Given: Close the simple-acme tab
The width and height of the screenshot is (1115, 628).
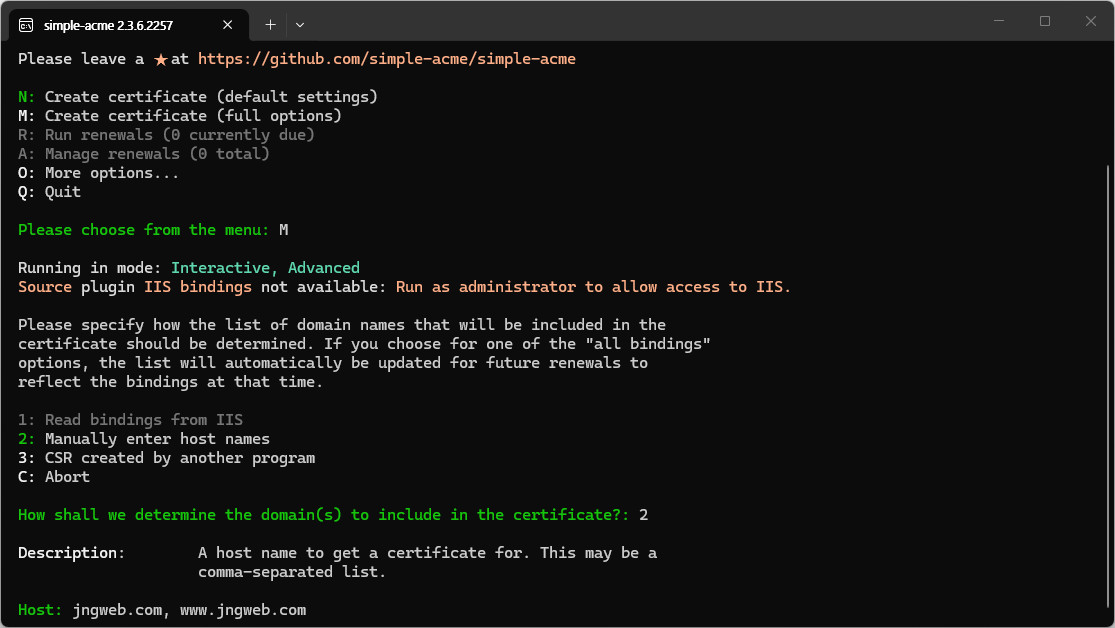Looking at the screenshot, I should point(228,25).
